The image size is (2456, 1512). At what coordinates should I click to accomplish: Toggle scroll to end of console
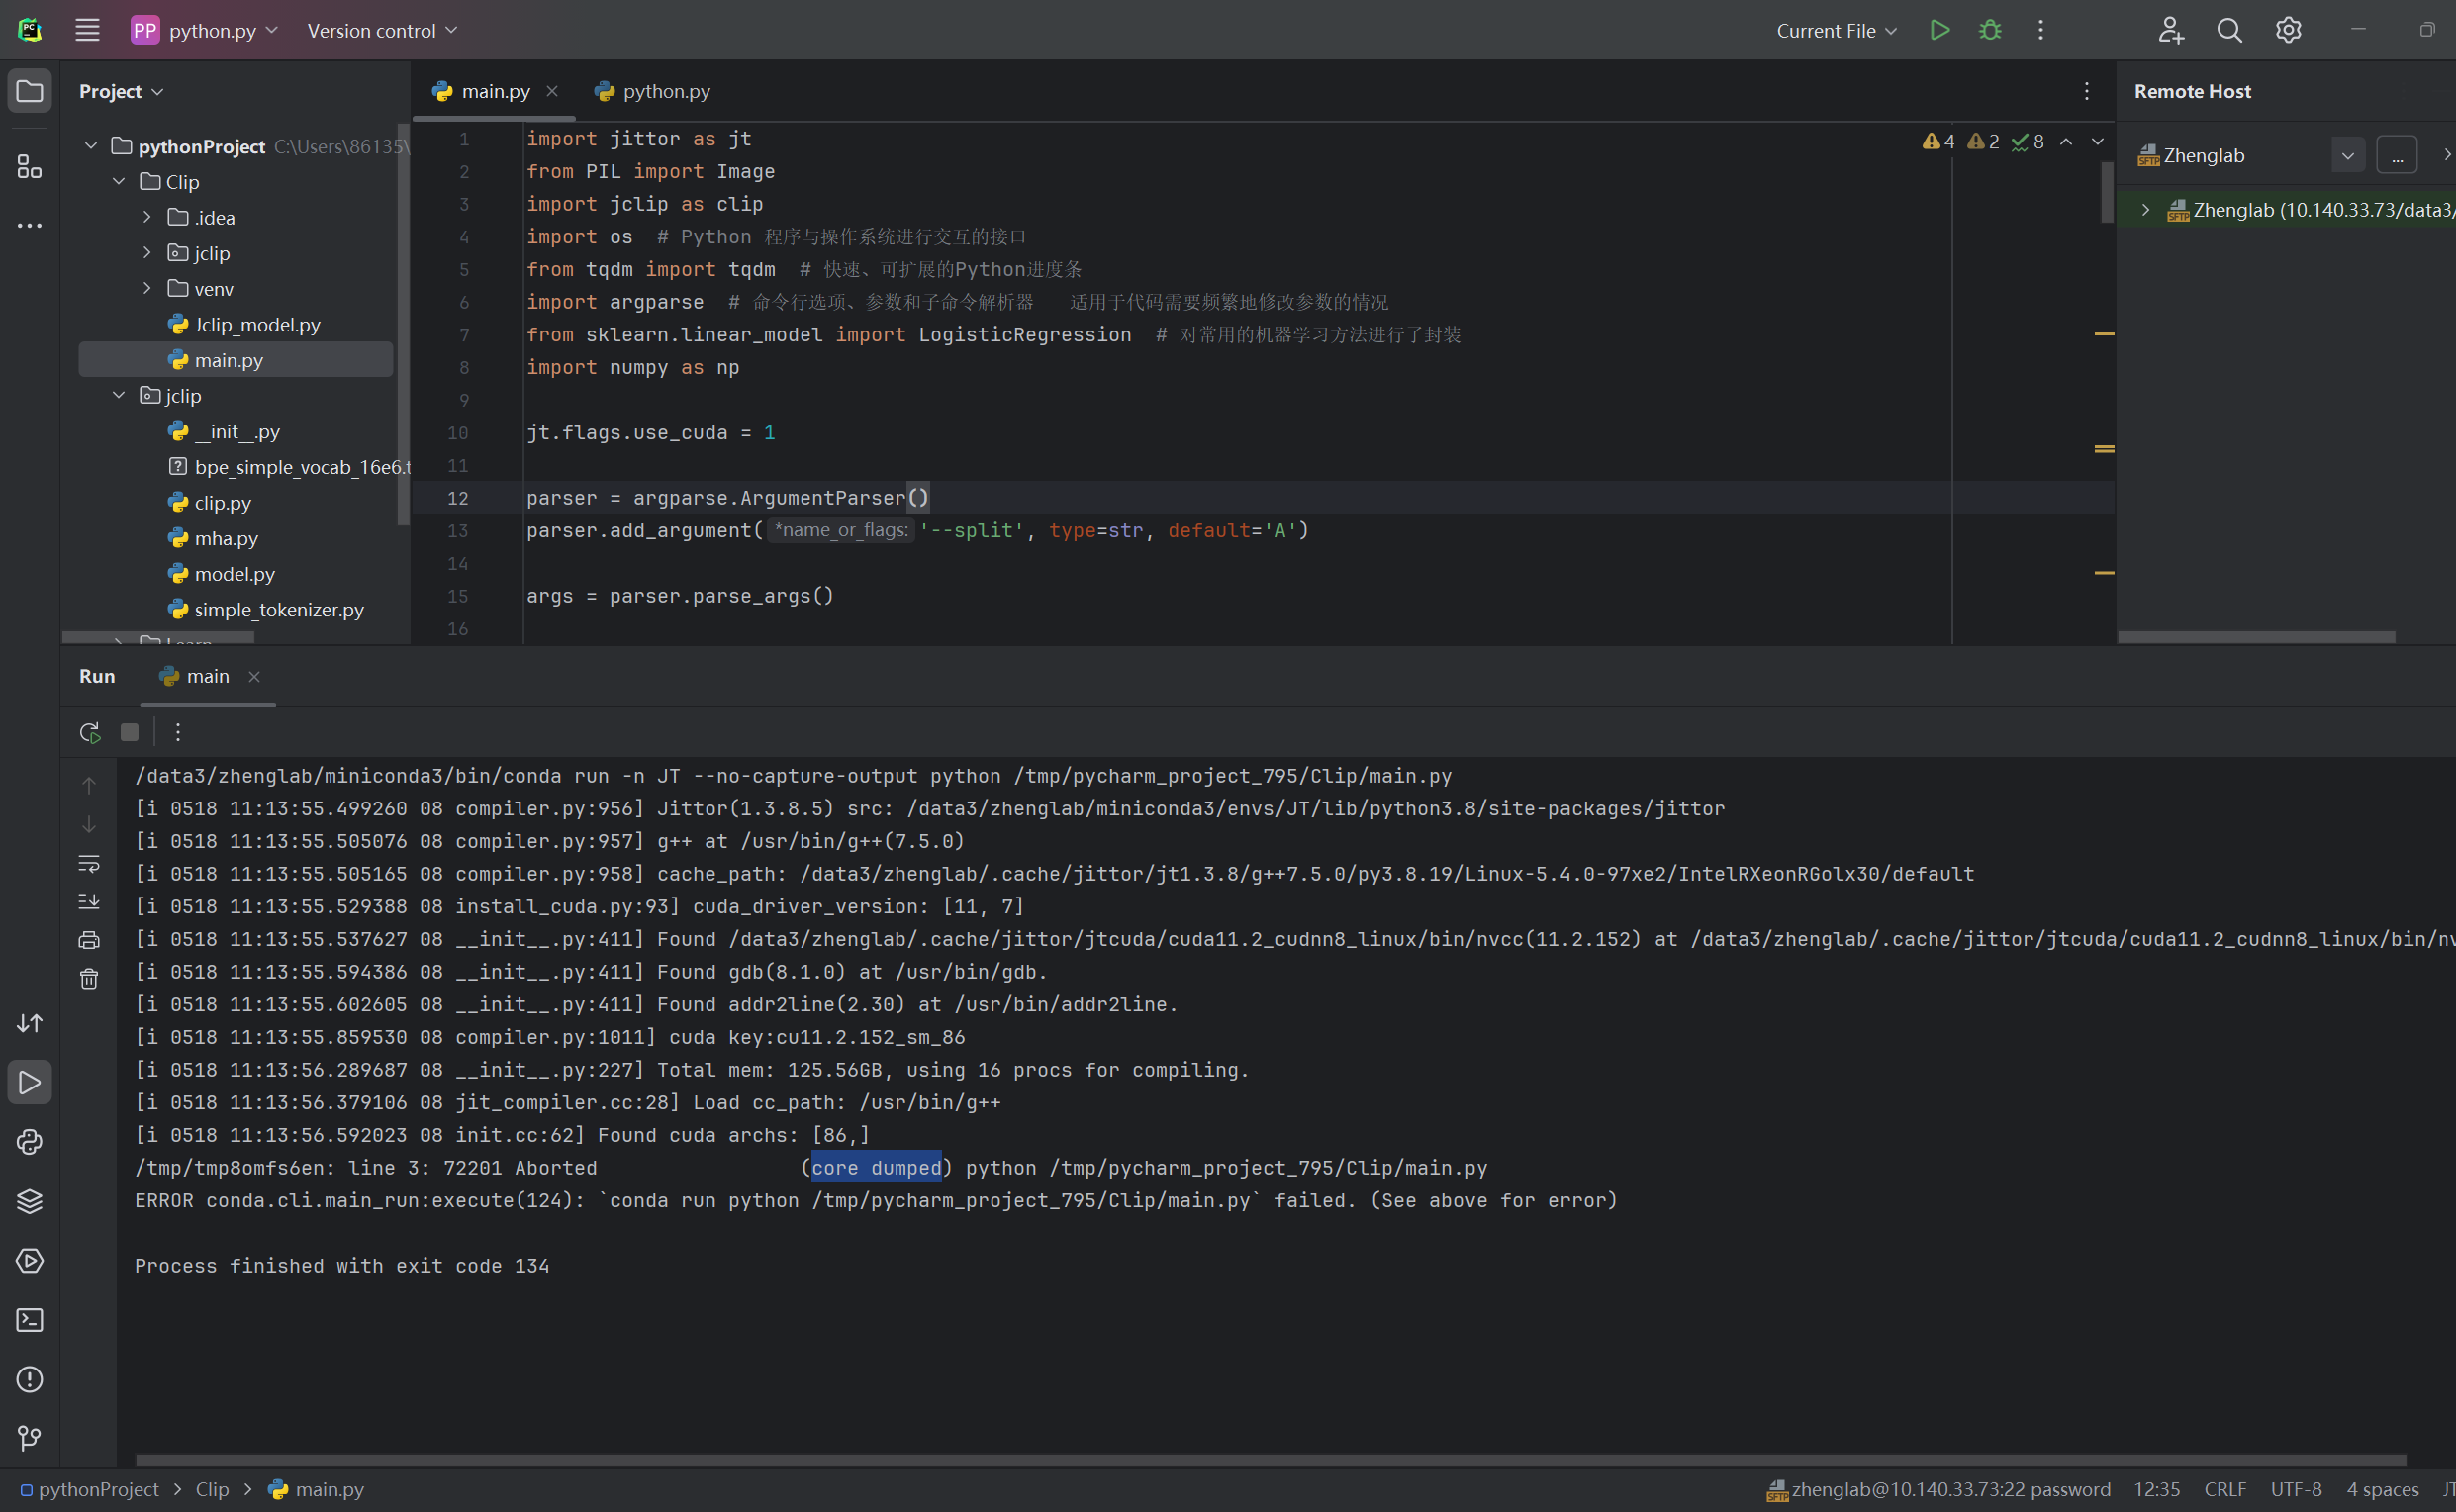click(x=89, y=901)
